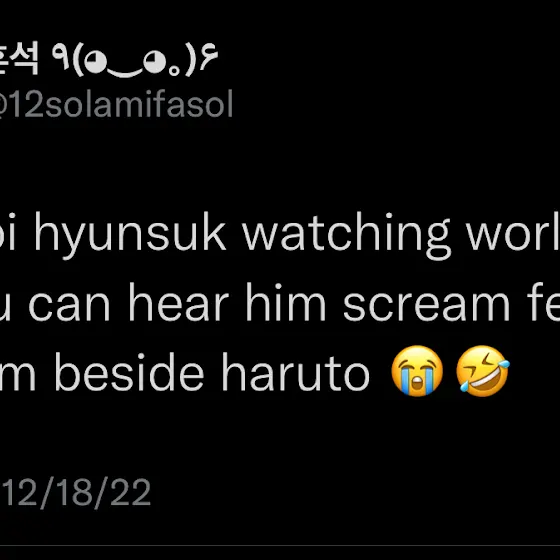Open the @12solamifasol profile handle
This screenshot has width=560, height=560.
(x=115, y=104)
